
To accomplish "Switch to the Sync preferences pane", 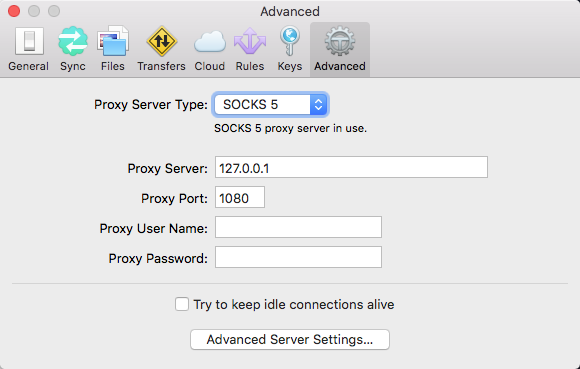I will coord(73,49).
